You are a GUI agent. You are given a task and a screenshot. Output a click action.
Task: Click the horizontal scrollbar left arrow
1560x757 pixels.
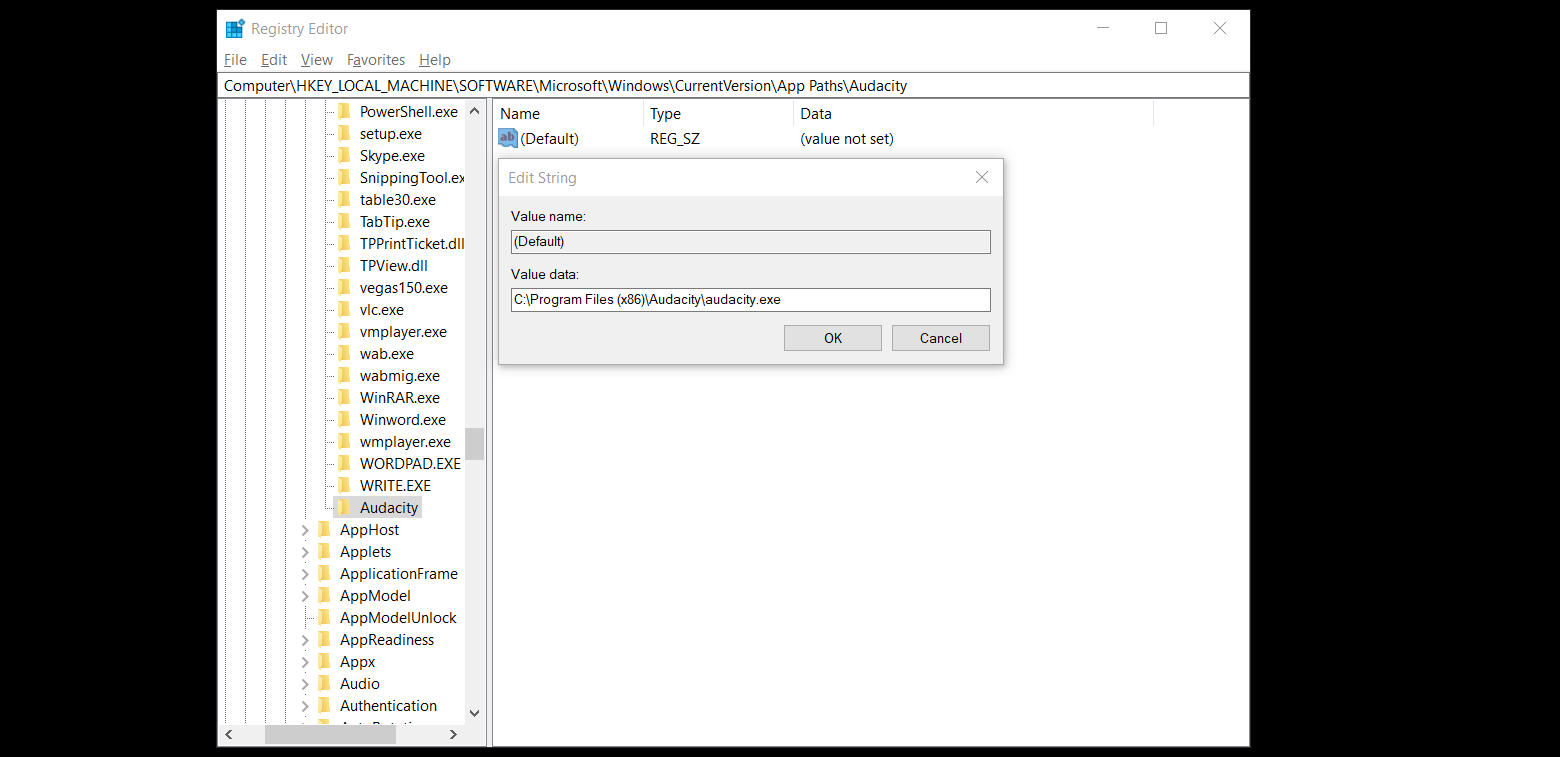pos(229,734)
